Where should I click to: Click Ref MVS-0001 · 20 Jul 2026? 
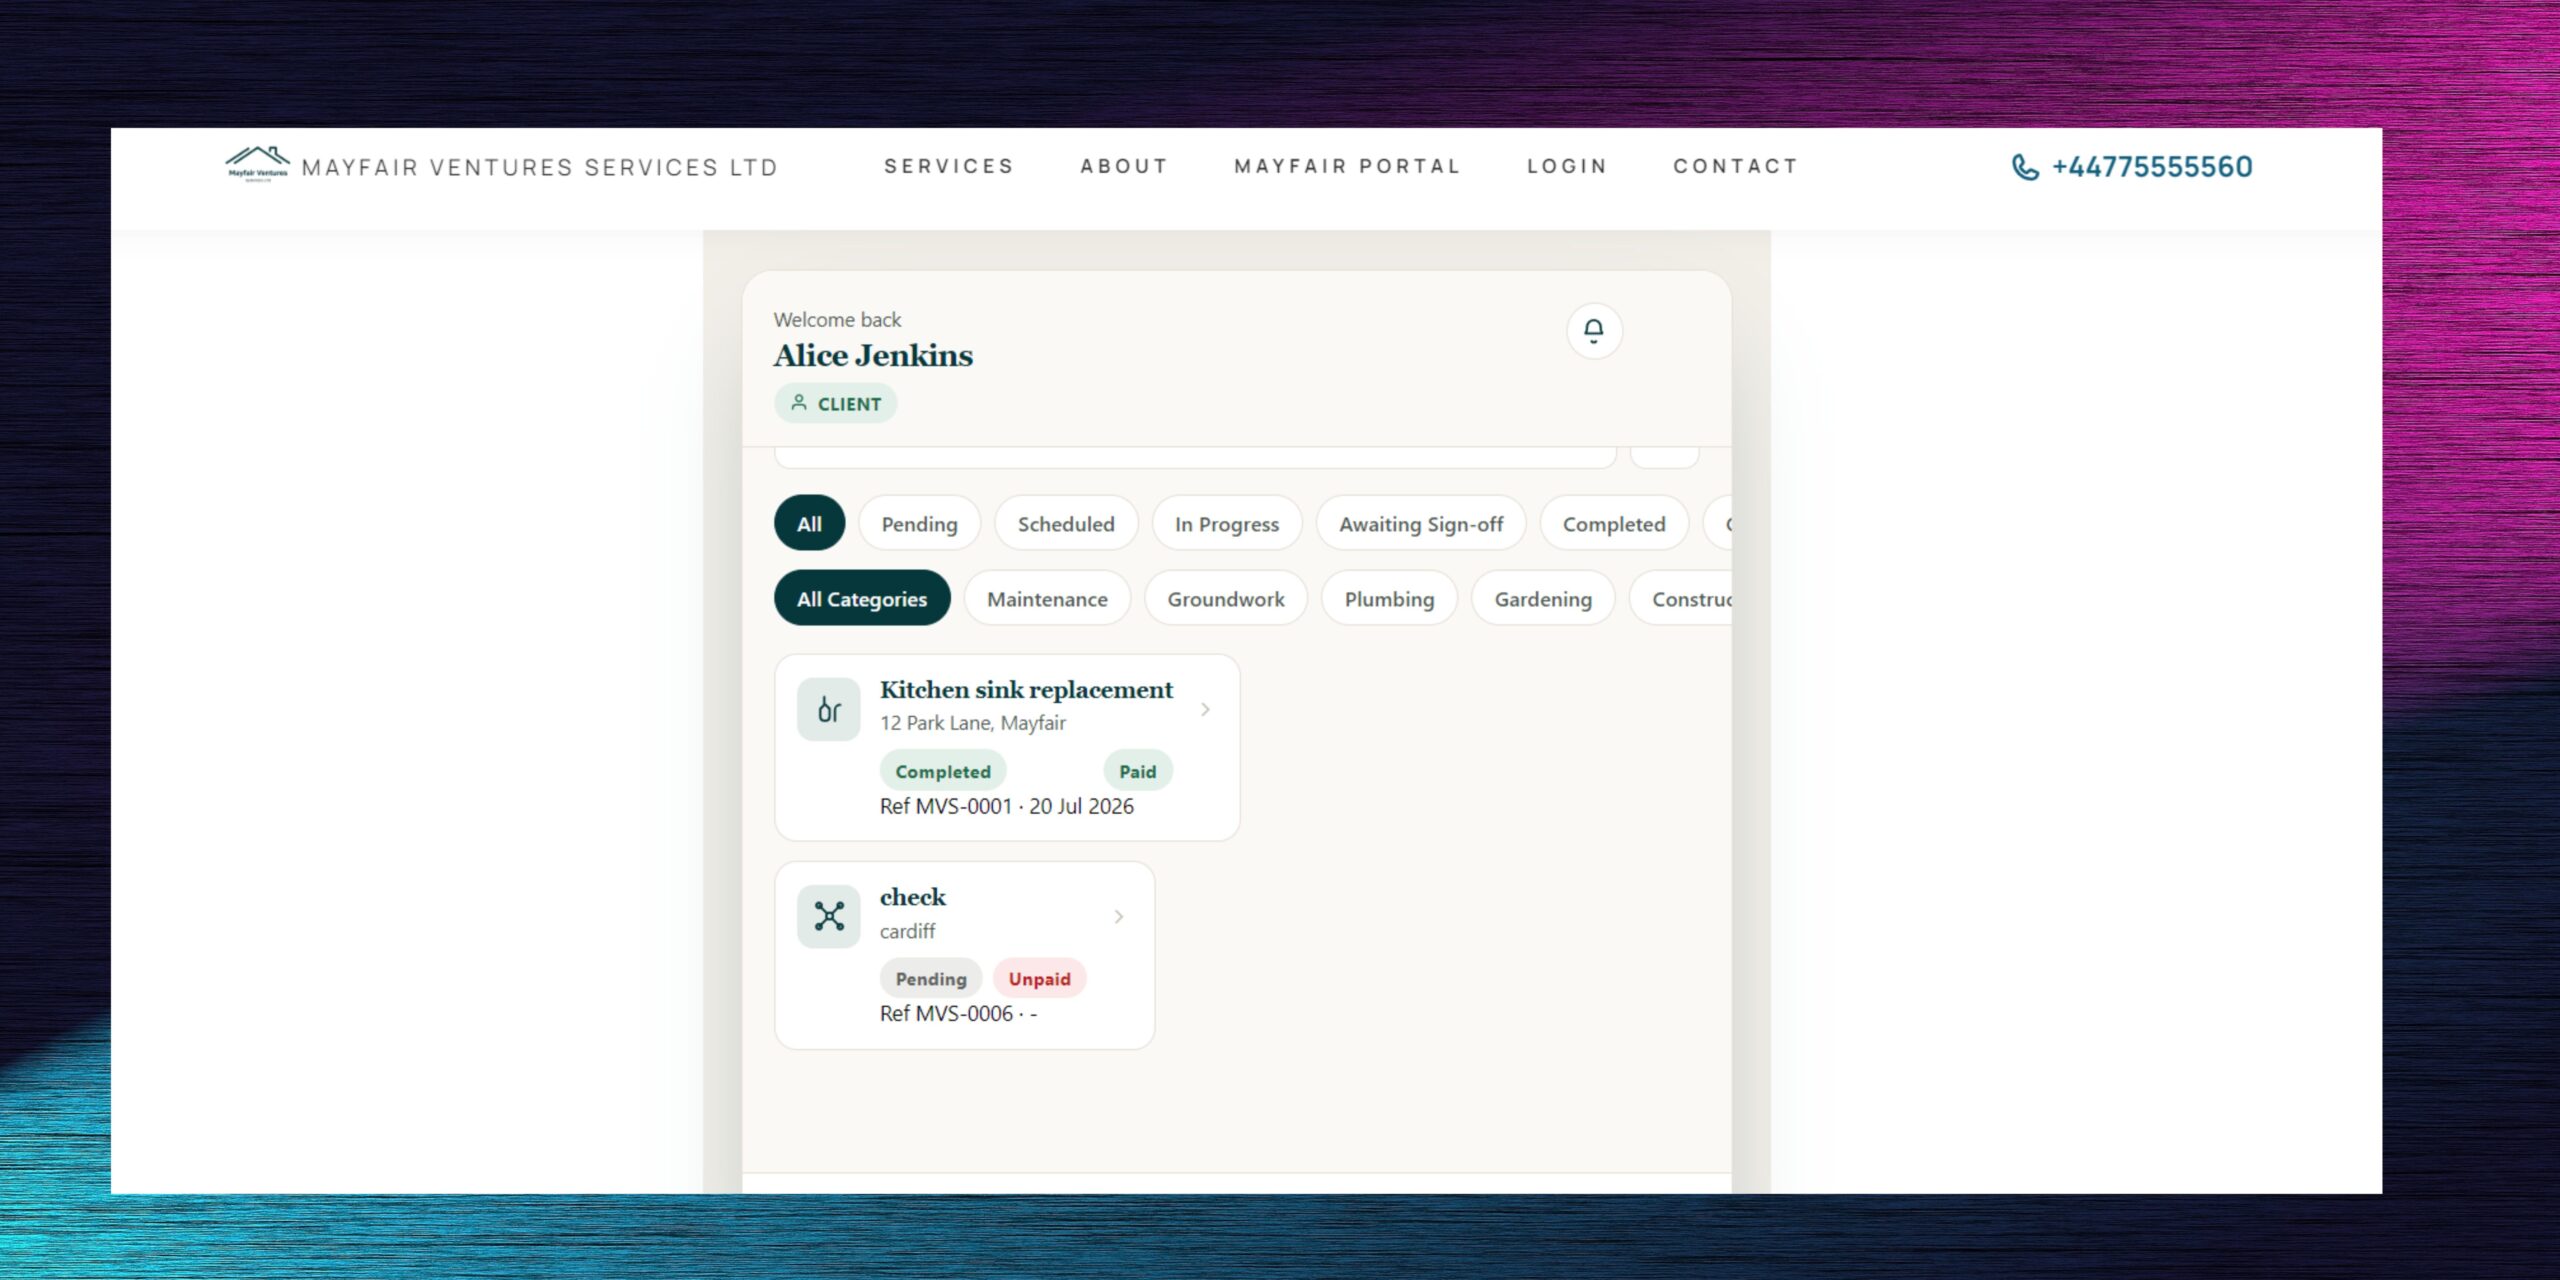(x=1007, y=806)
